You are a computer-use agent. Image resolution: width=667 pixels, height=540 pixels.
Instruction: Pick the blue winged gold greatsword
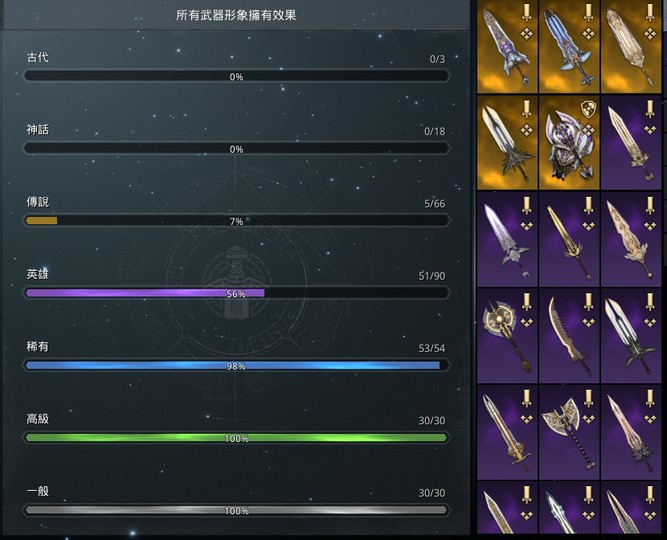click(x=569, y=46)
